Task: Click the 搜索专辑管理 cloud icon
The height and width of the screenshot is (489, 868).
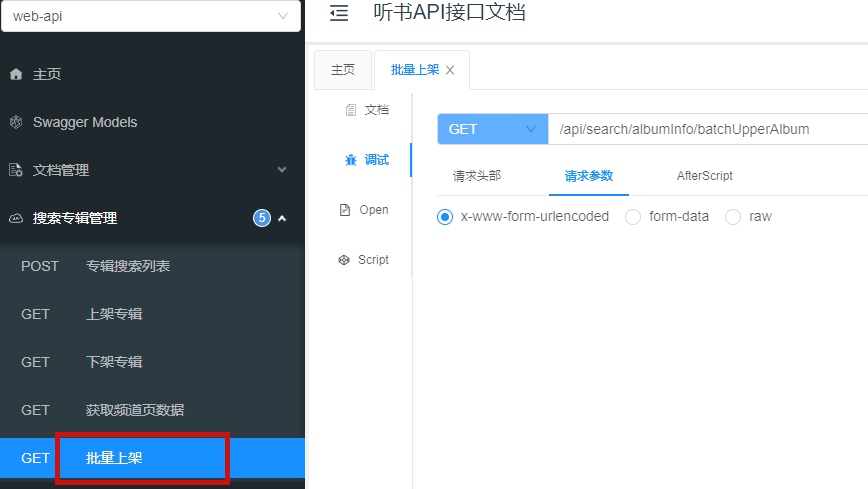Action: (x=16, y=218)
